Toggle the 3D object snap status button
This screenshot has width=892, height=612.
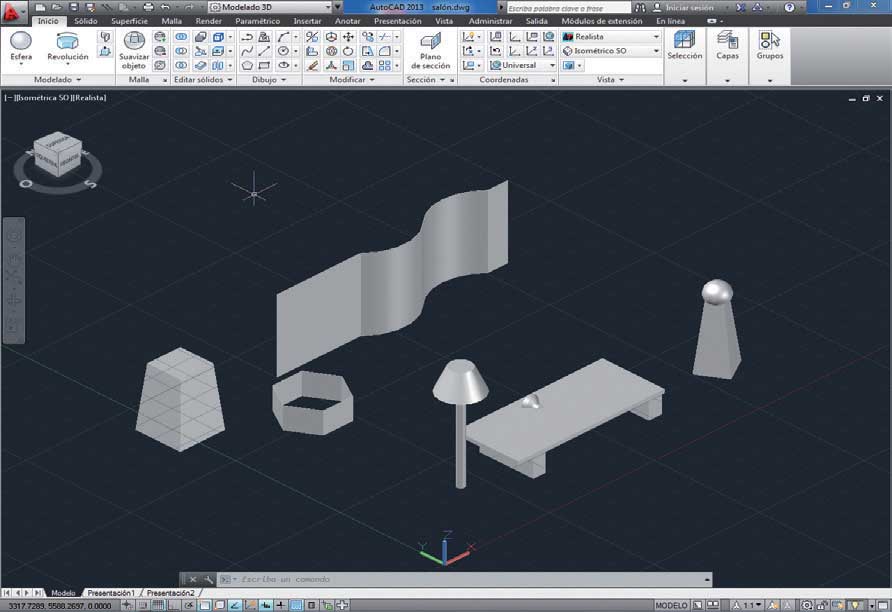tap(220, 606)
